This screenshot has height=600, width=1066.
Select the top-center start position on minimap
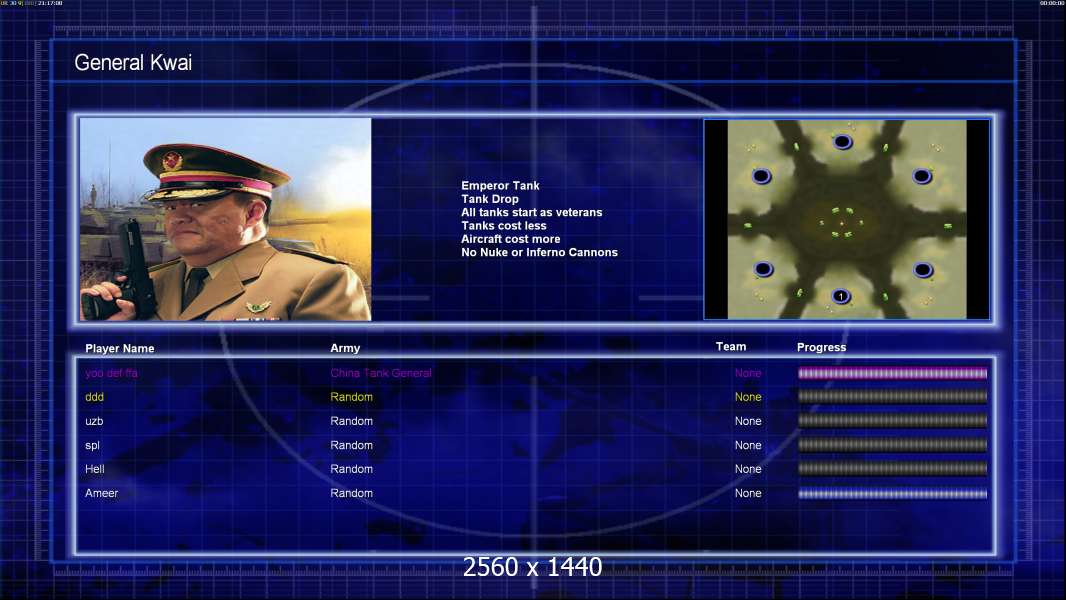(842, 141)
